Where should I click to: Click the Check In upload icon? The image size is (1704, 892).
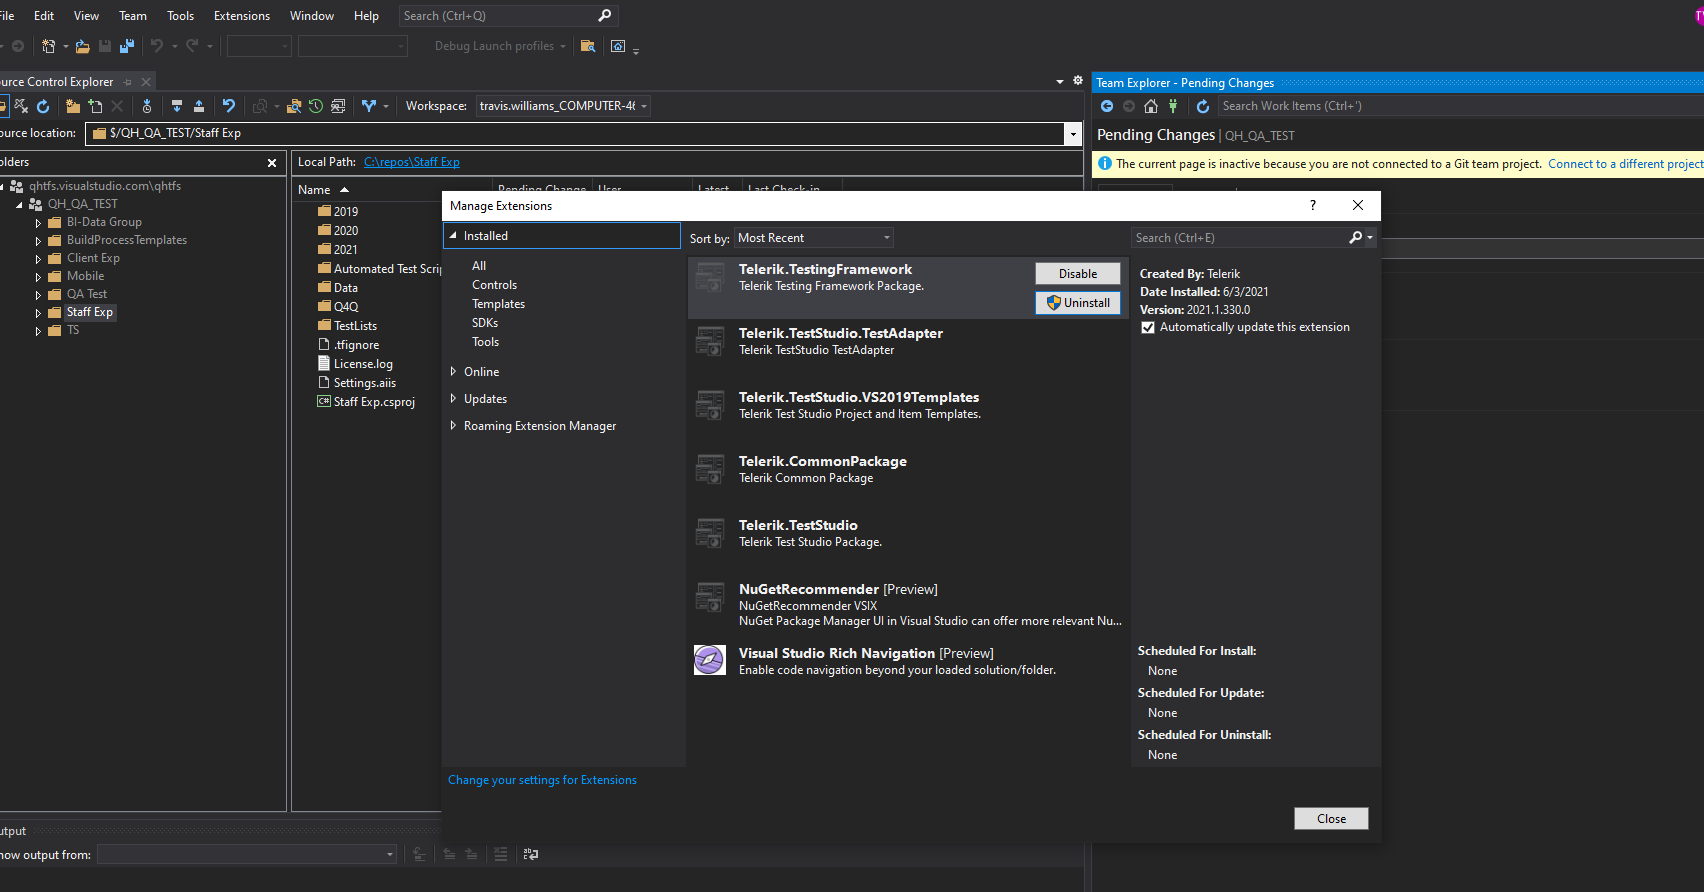point(199,106)
